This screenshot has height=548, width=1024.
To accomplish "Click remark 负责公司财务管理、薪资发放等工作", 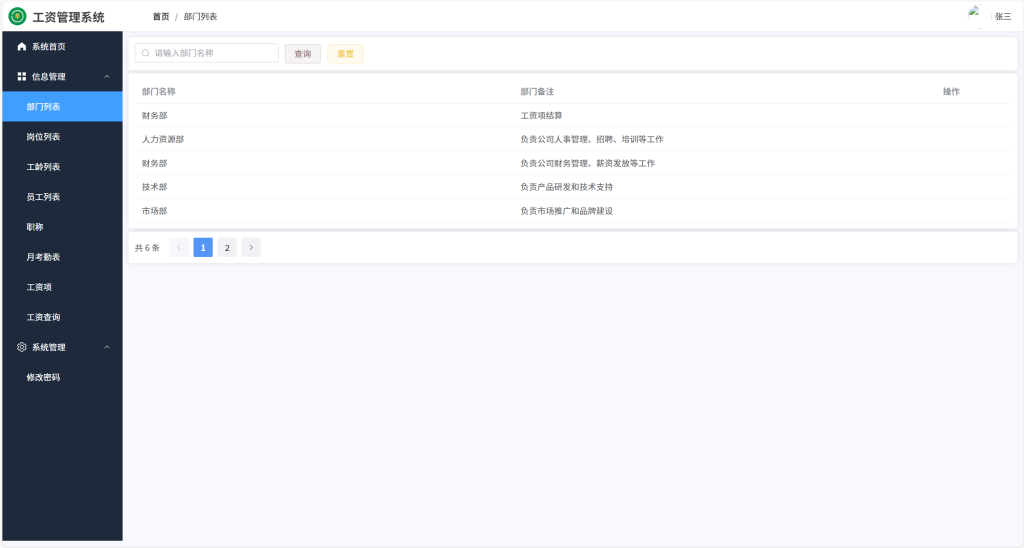I will pos(587,163).
